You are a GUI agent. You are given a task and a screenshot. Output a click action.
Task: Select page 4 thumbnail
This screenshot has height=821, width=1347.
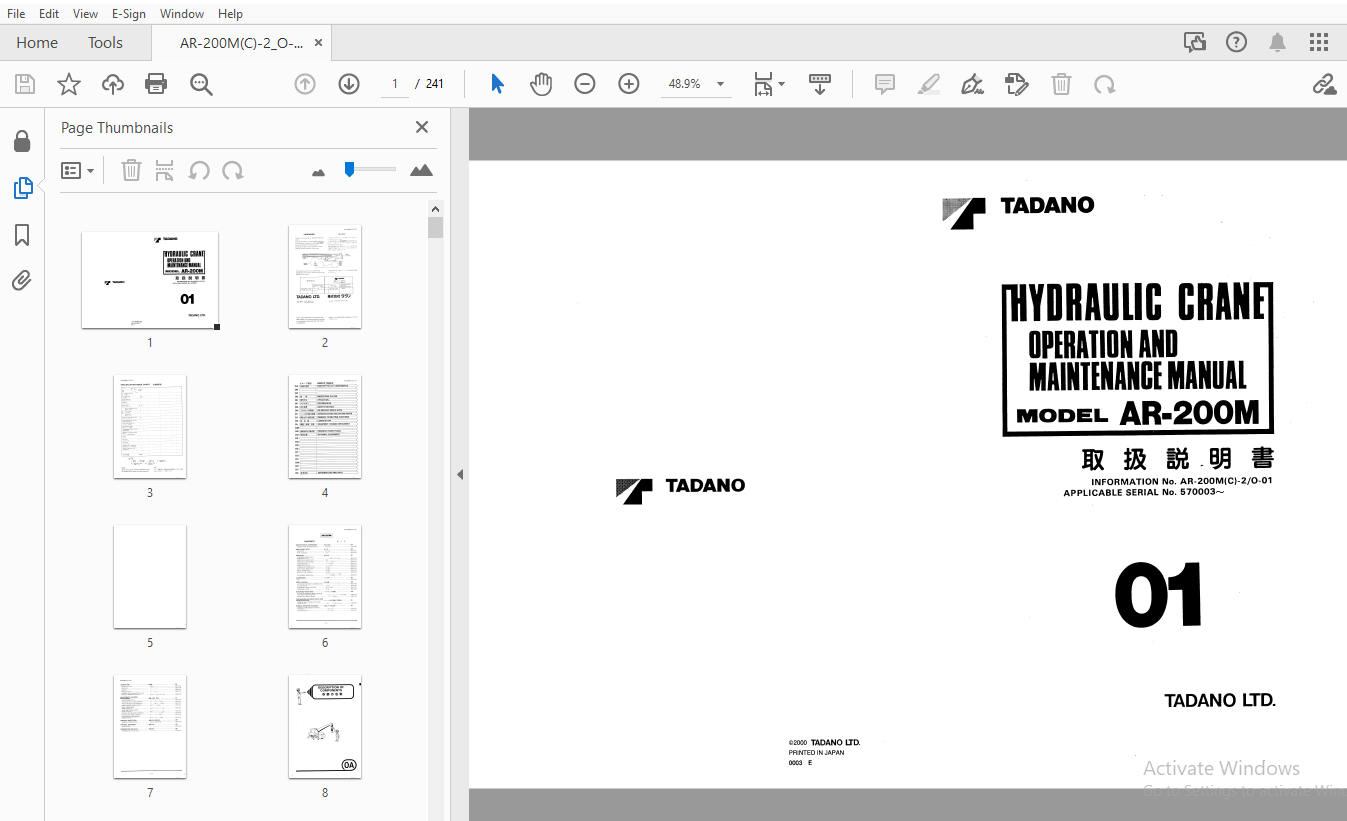coord(325,427)
